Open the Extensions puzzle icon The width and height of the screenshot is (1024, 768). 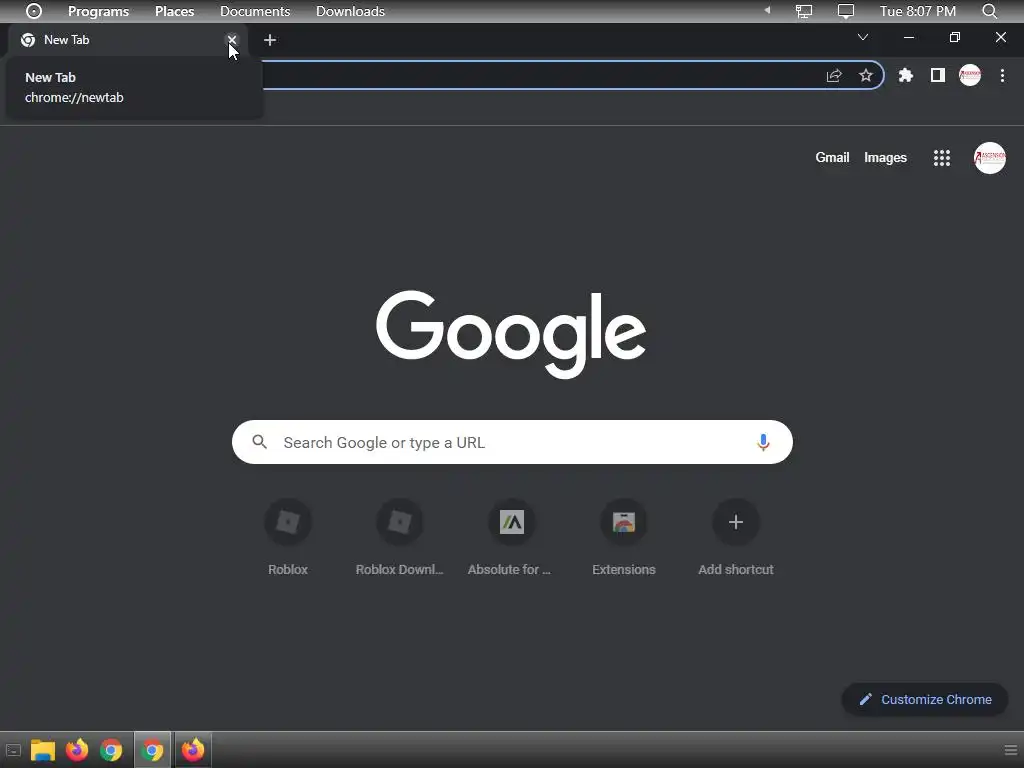click(906, 75)
